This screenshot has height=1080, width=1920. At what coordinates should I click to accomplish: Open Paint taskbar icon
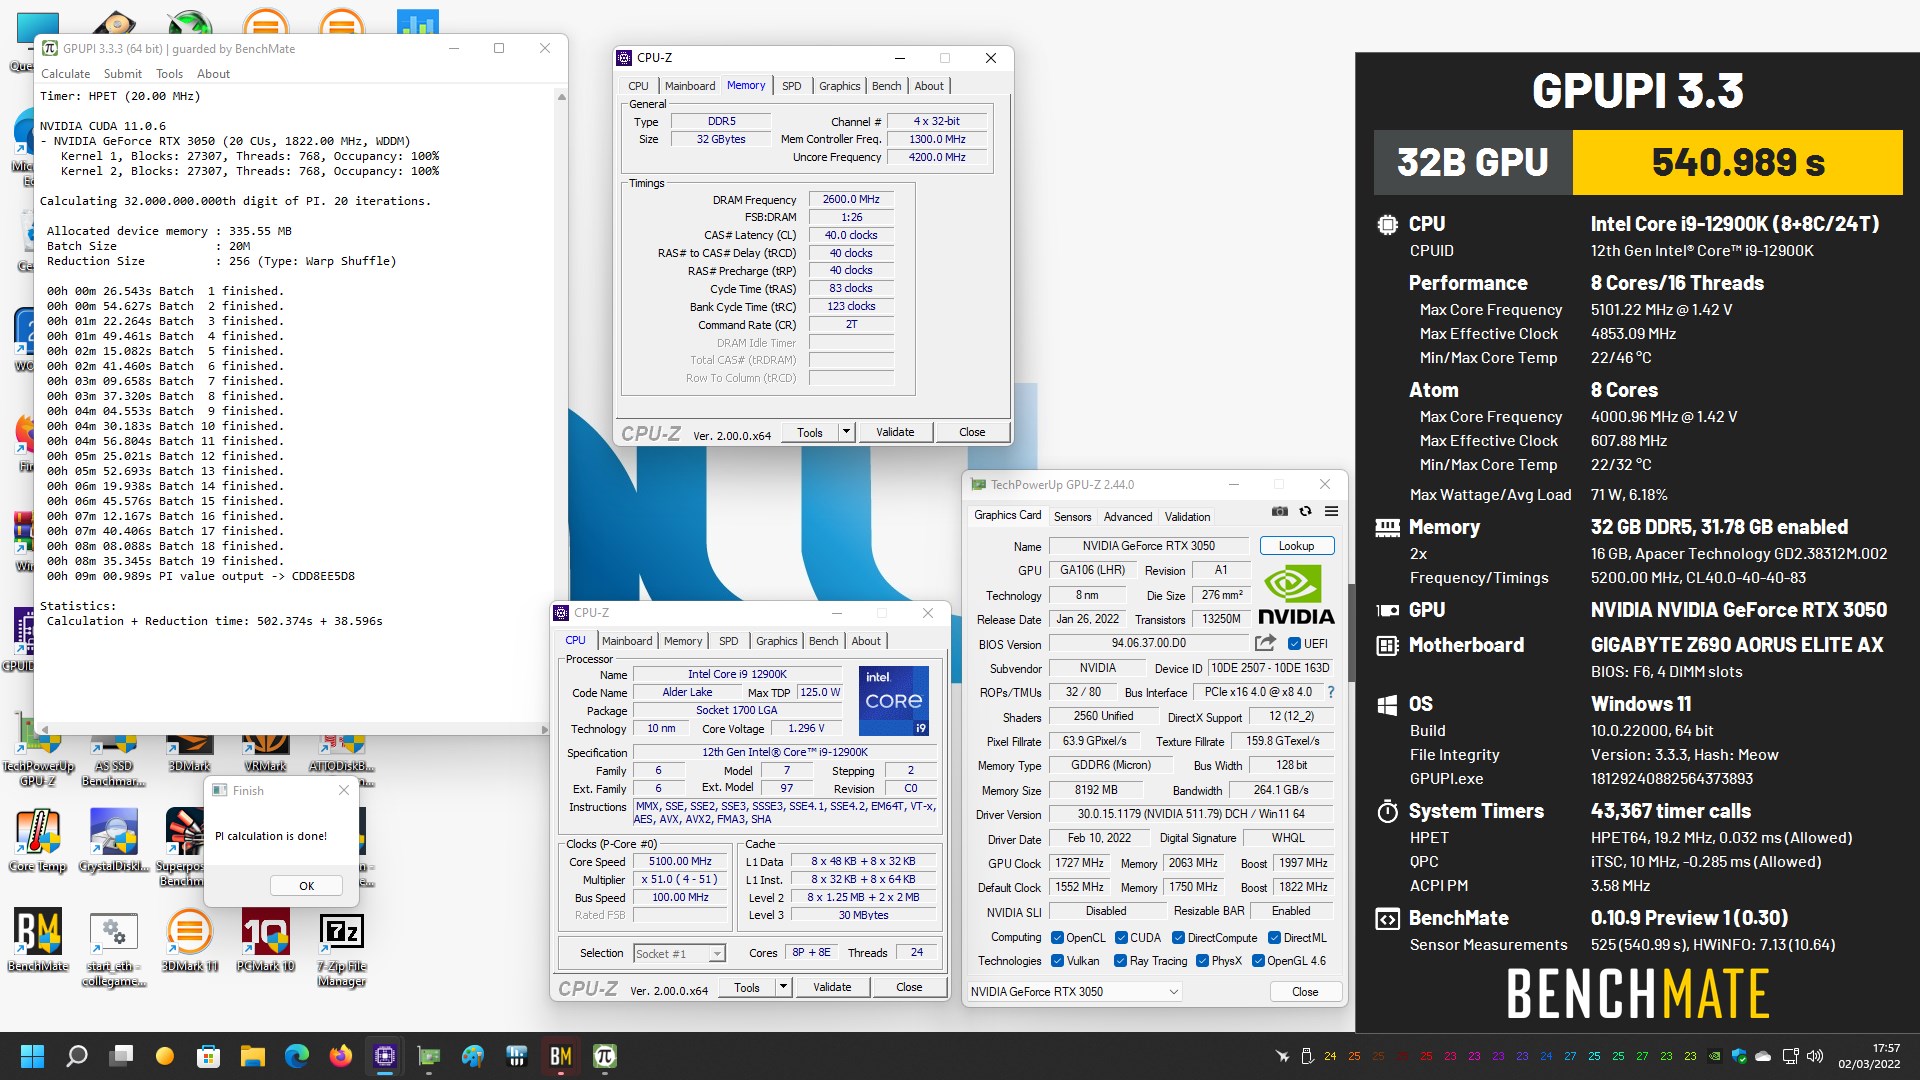coord(473,1056)
